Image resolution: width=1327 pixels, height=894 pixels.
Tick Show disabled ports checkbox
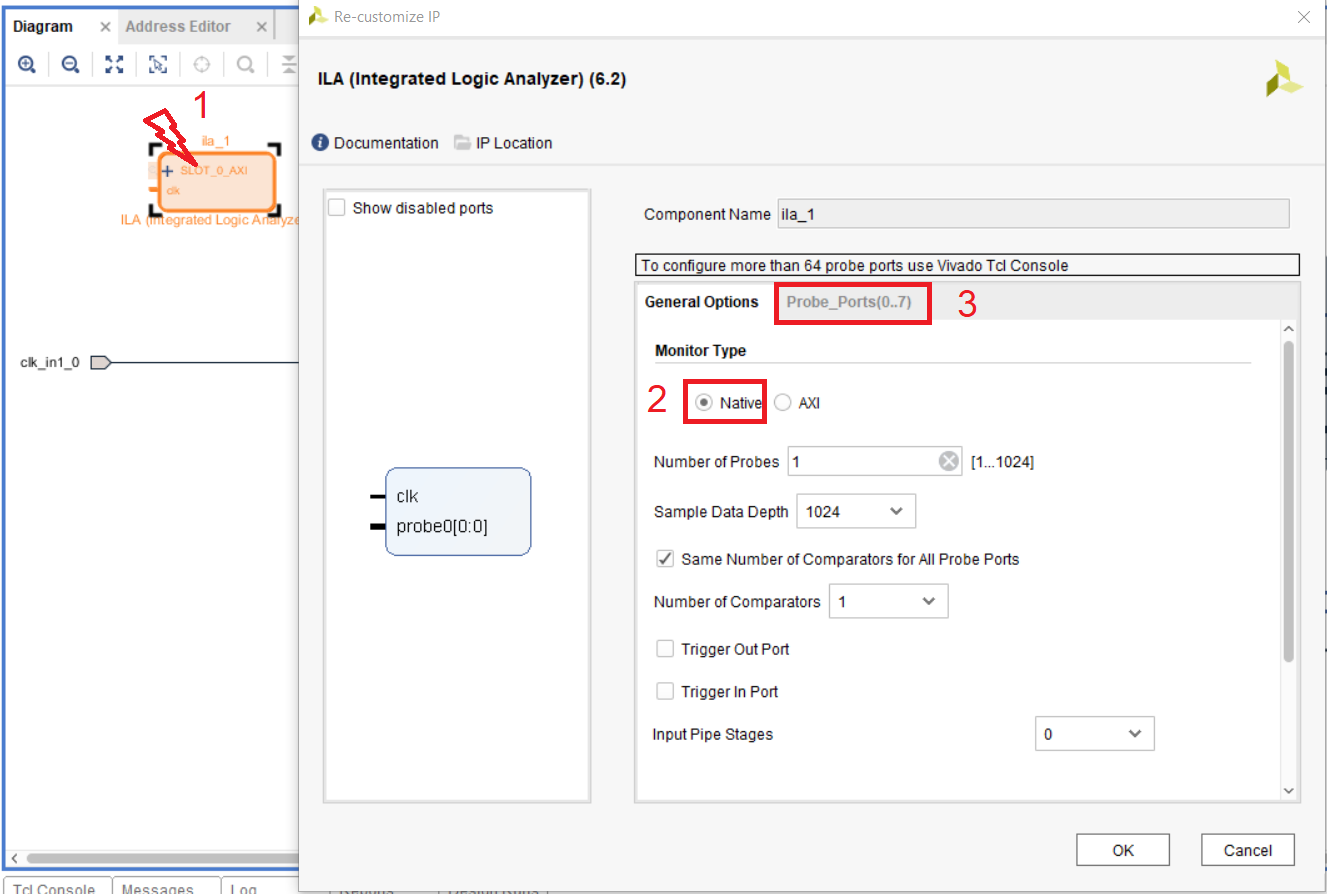[x=337, y=208]
